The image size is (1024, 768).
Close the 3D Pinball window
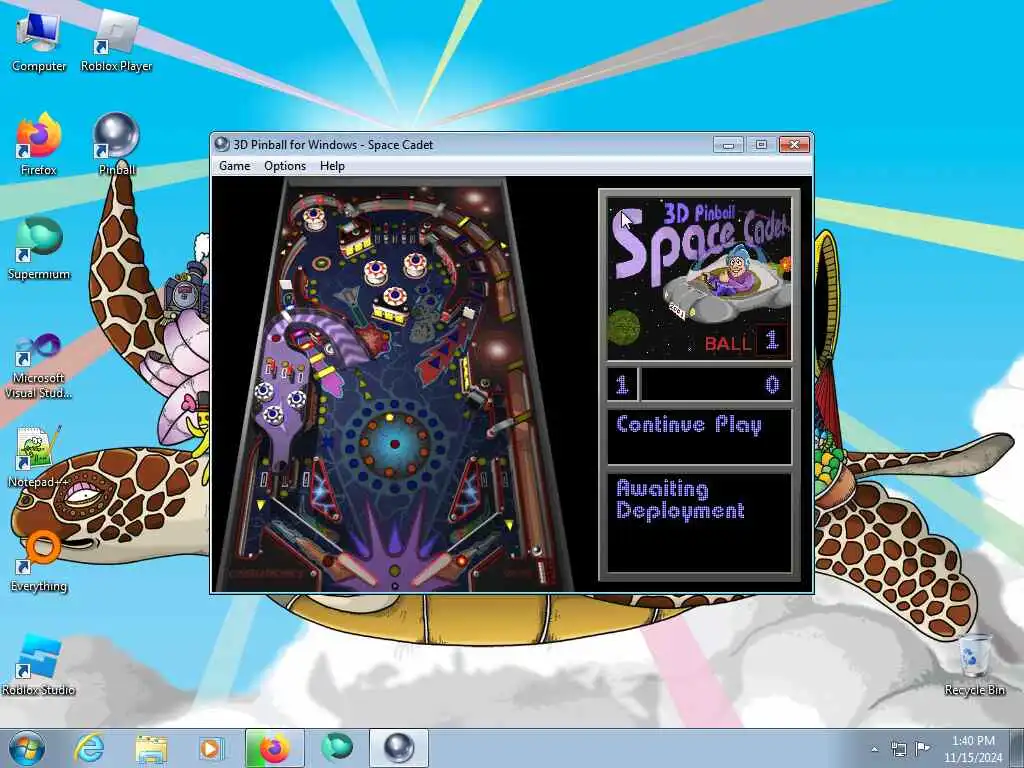[794, 144]
